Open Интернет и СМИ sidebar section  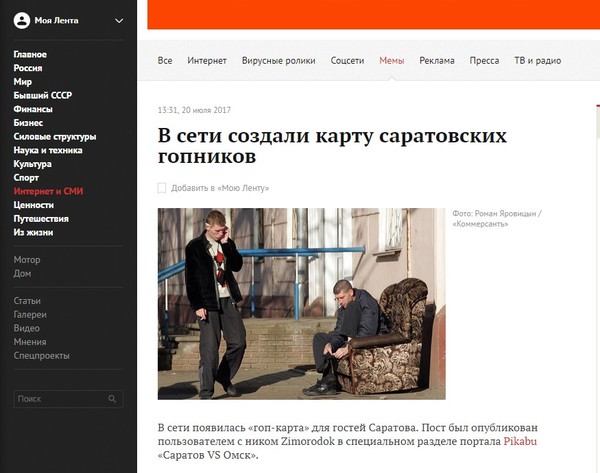[48, 191]
